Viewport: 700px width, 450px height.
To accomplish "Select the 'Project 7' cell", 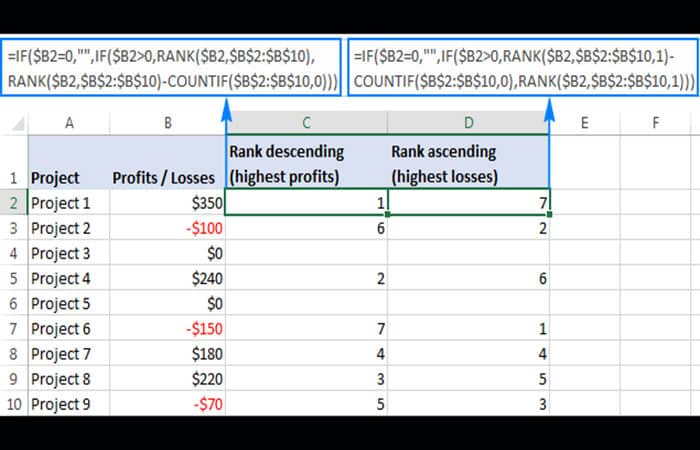I will [x=69, y=353].
